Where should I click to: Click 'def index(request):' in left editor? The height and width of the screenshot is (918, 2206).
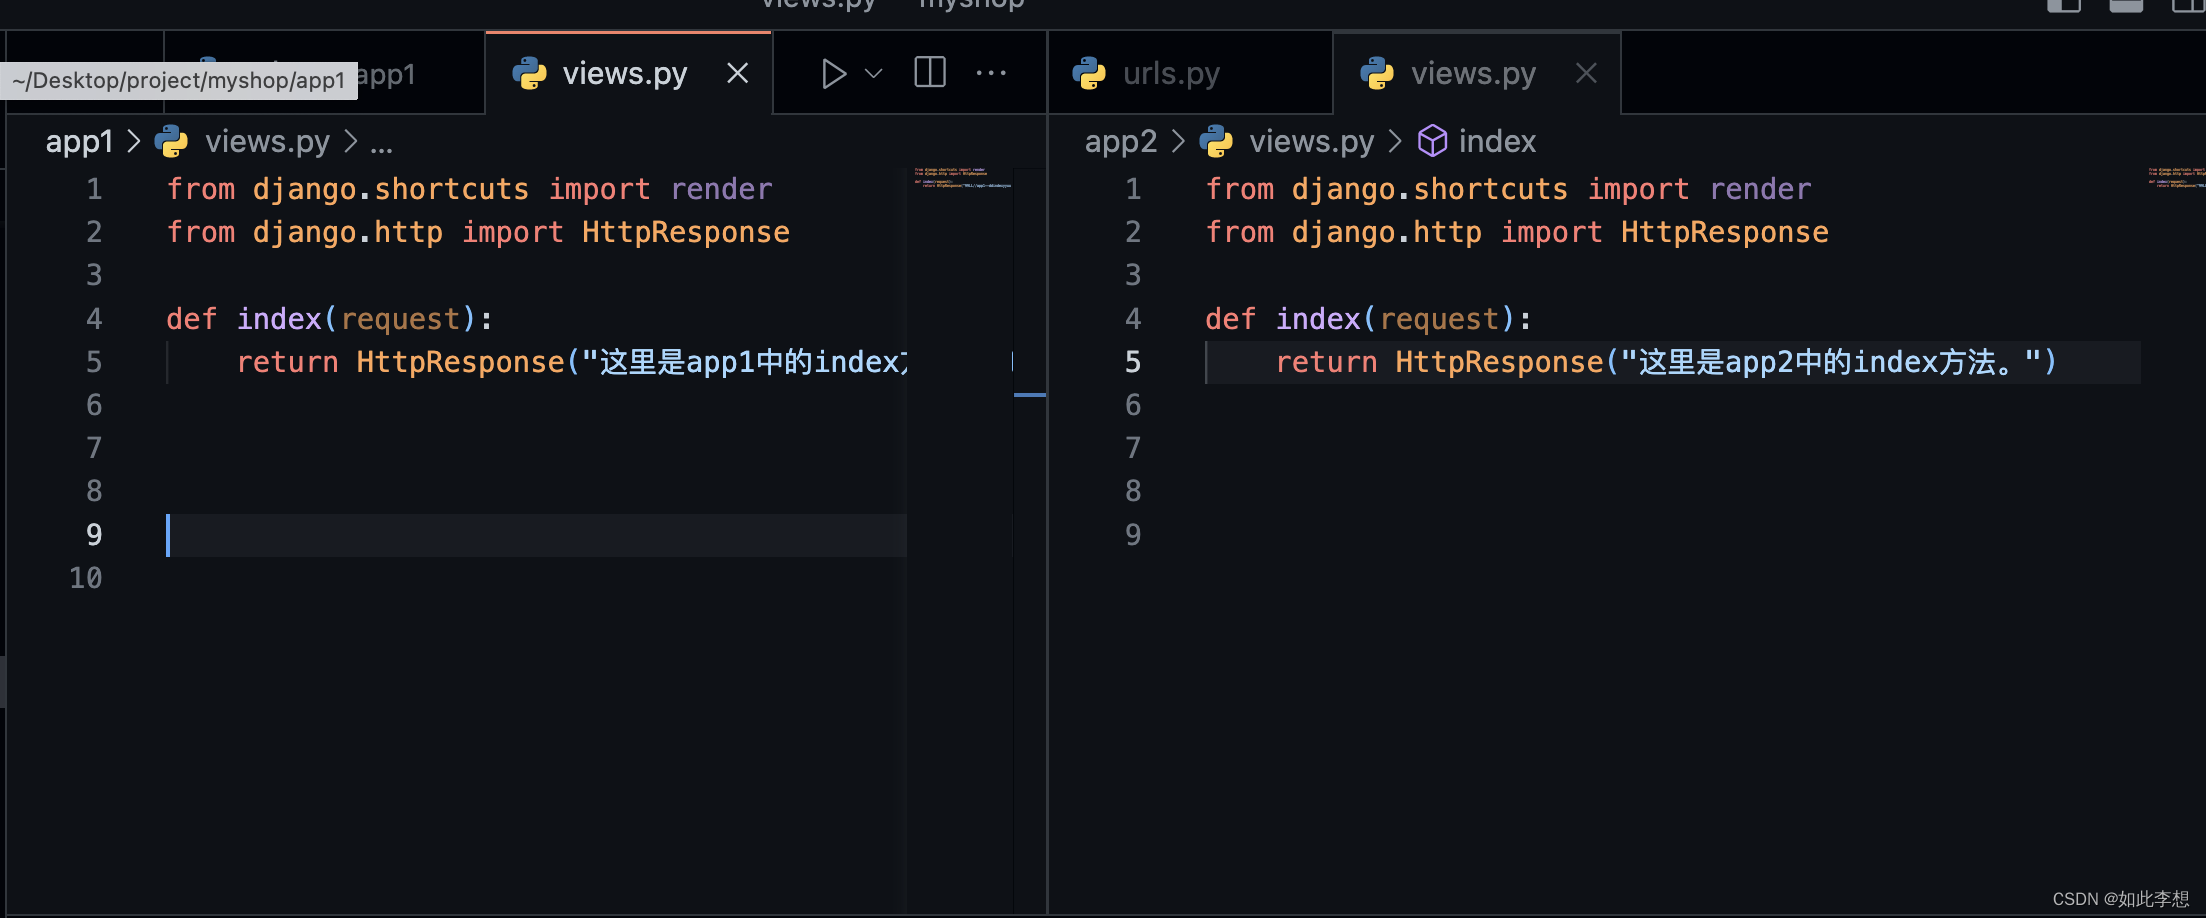[x=329, y=319]
